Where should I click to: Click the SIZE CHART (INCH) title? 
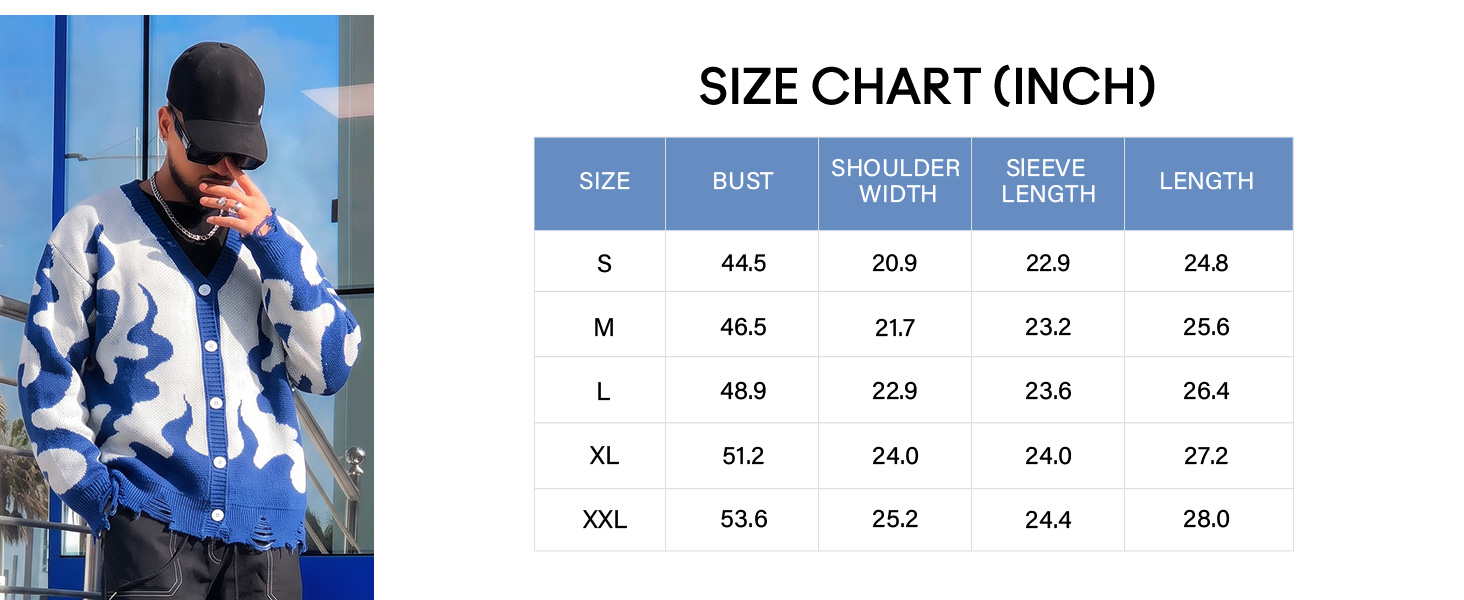pos(927,87)
